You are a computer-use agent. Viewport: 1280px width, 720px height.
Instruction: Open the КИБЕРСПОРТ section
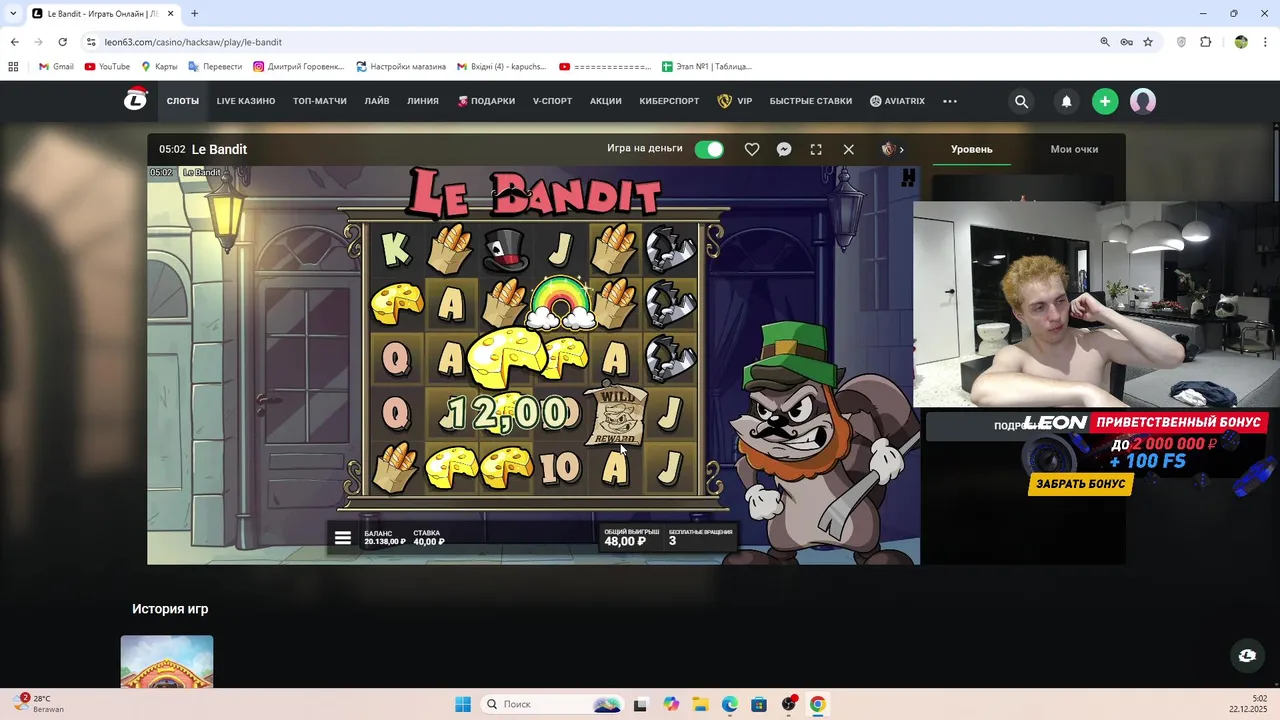coord(670,101)
